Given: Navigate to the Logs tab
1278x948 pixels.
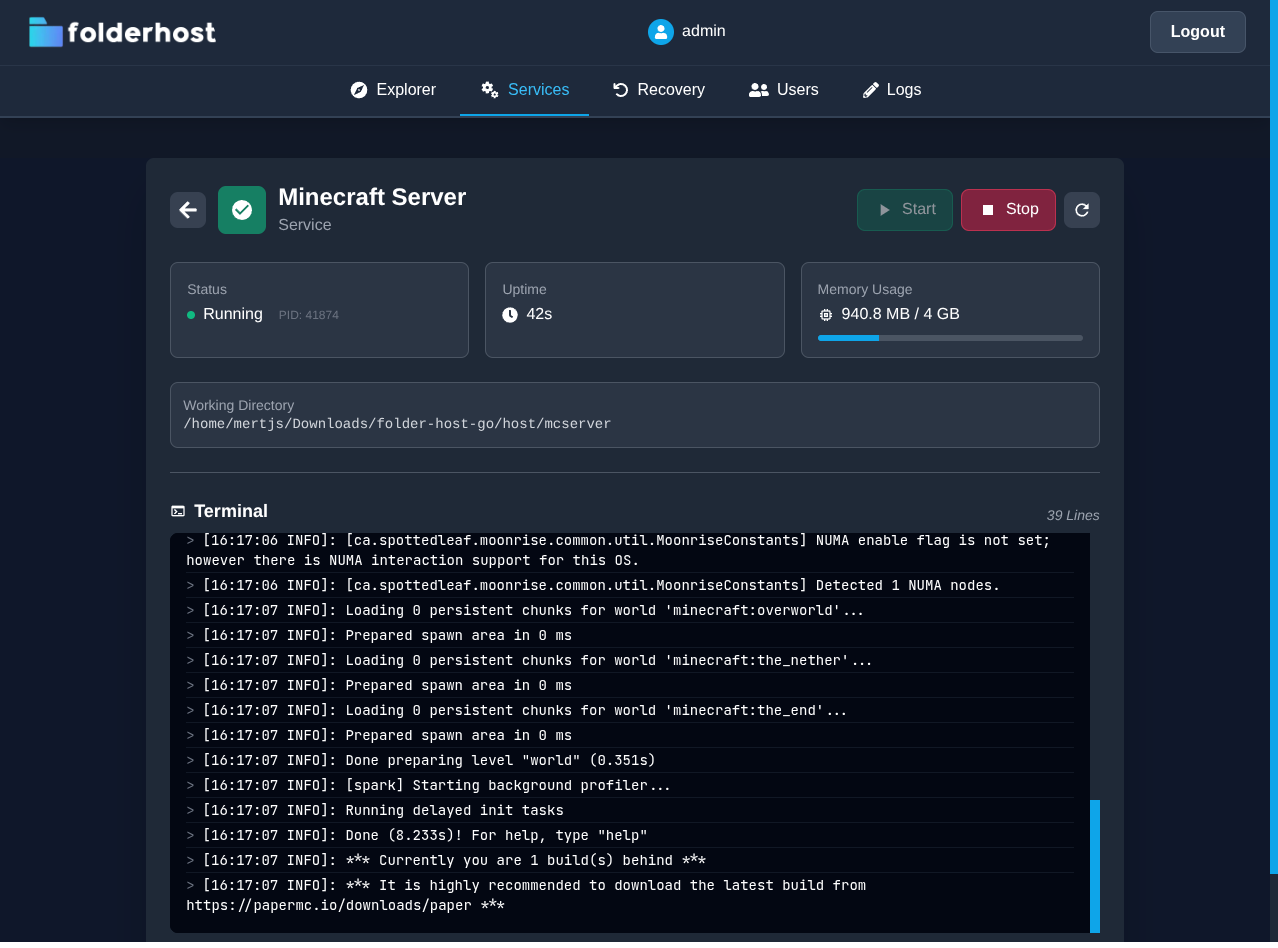Looking at the screenshot, I should [891, 90].
